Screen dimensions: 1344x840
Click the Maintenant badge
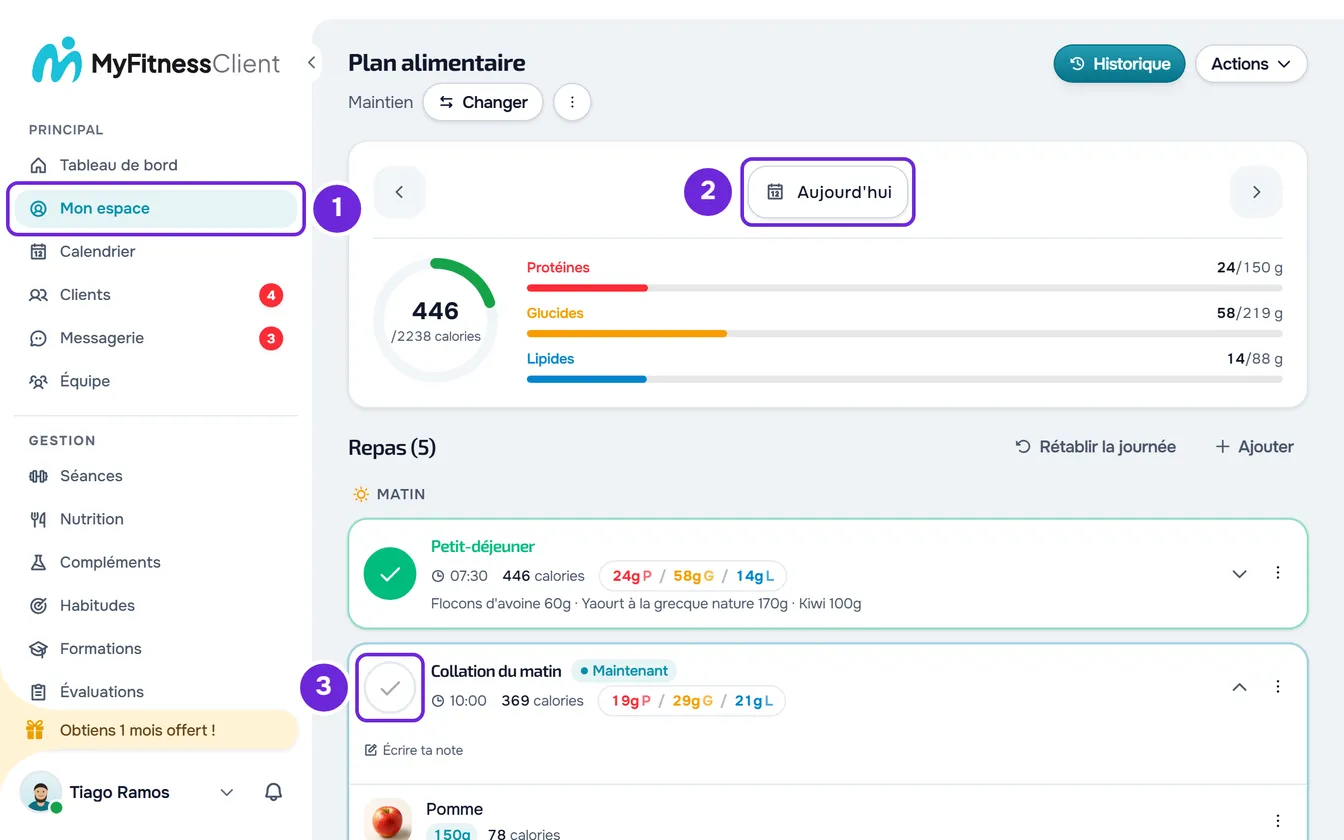[624, 671]
